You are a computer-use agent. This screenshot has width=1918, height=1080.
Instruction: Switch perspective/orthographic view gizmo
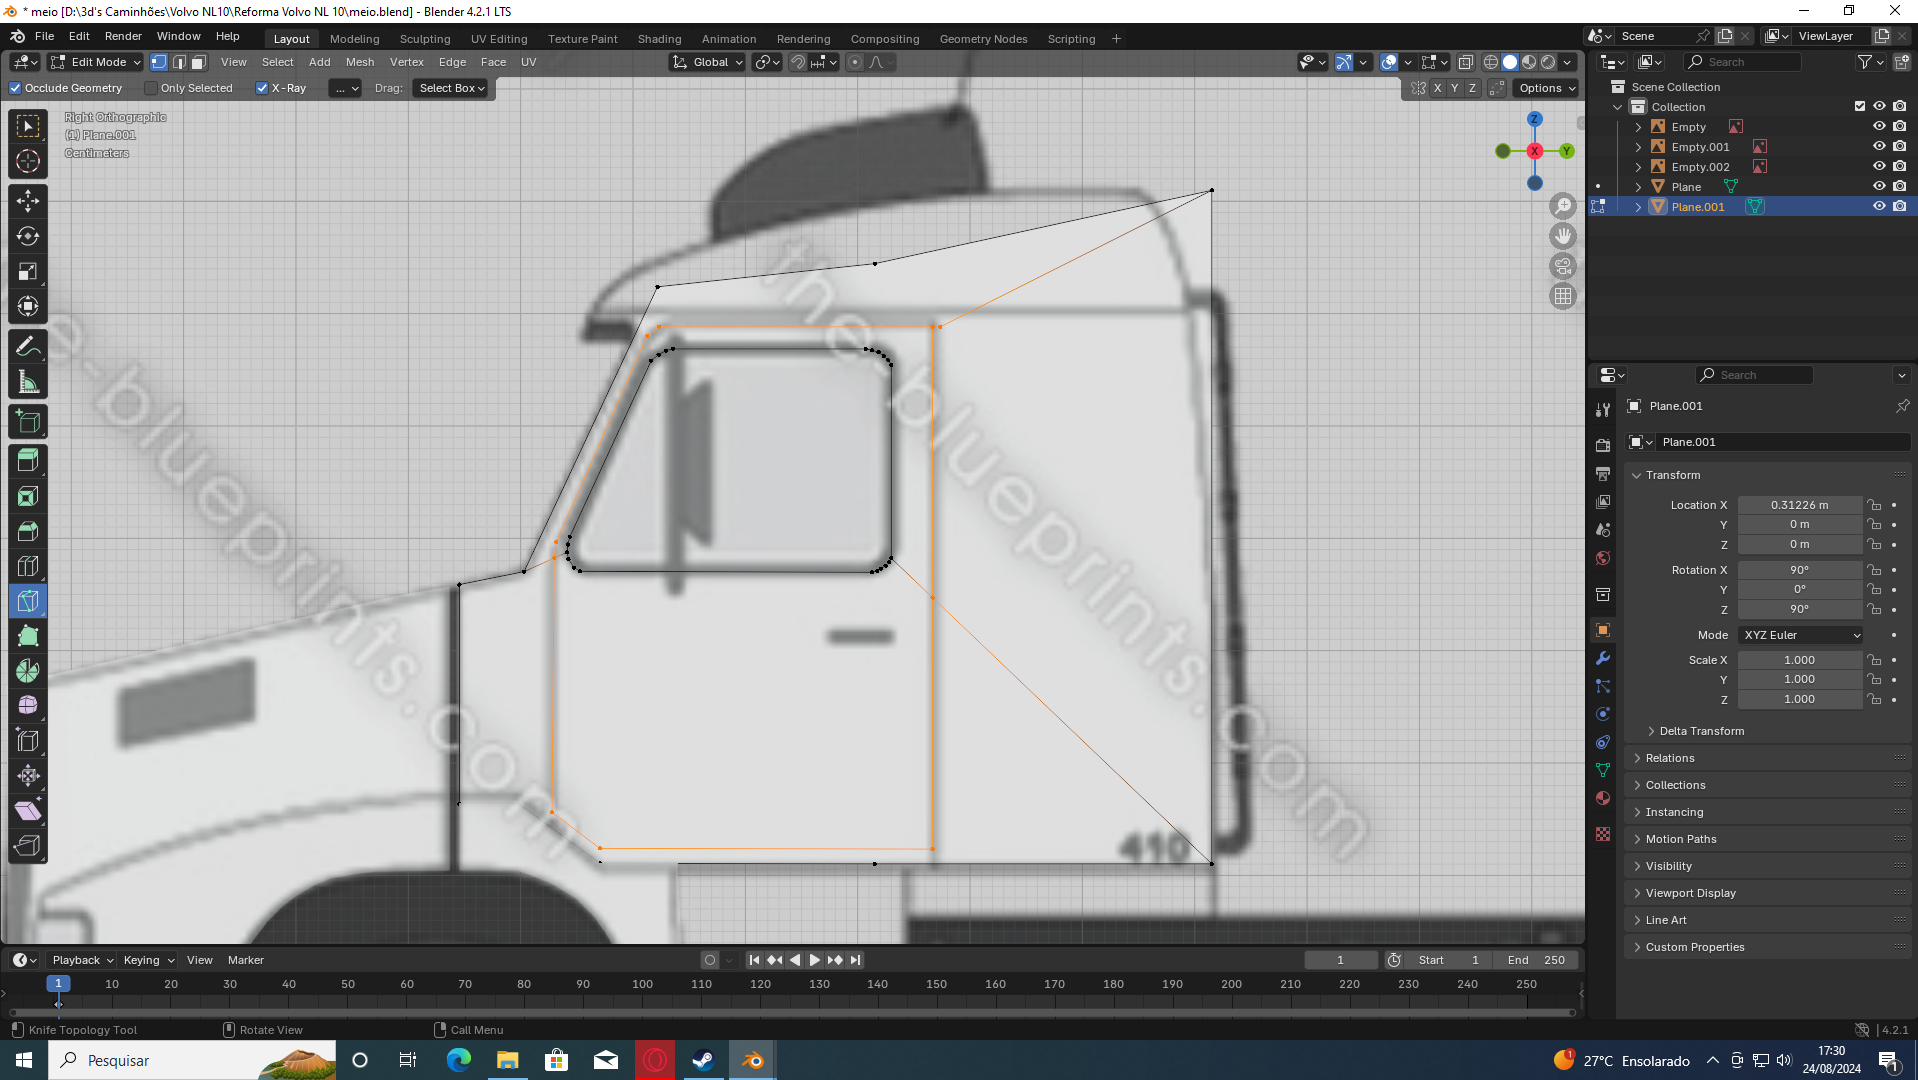click(x=1563, y=296)
